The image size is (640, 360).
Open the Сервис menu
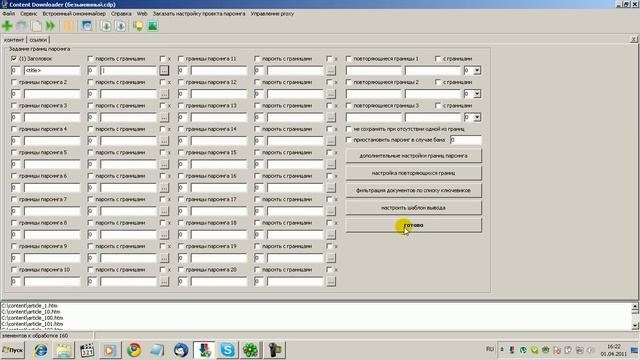[29, 13]
